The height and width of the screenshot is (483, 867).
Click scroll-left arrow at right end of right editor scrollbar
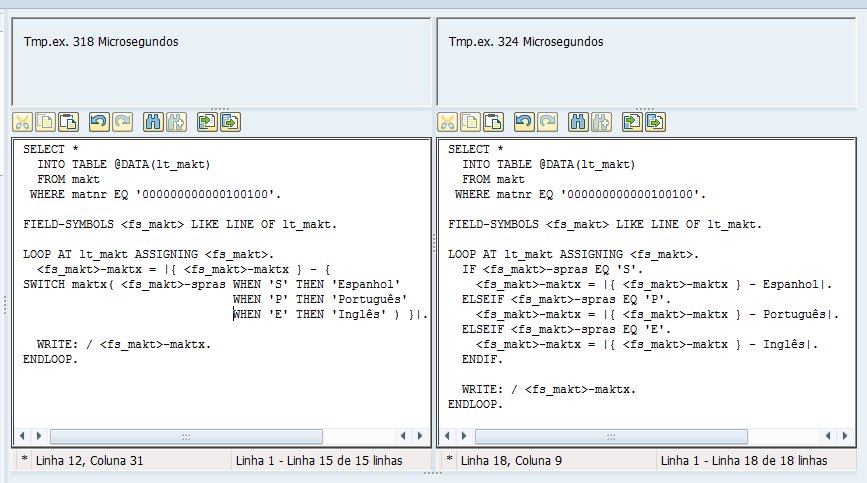point(828,436)
